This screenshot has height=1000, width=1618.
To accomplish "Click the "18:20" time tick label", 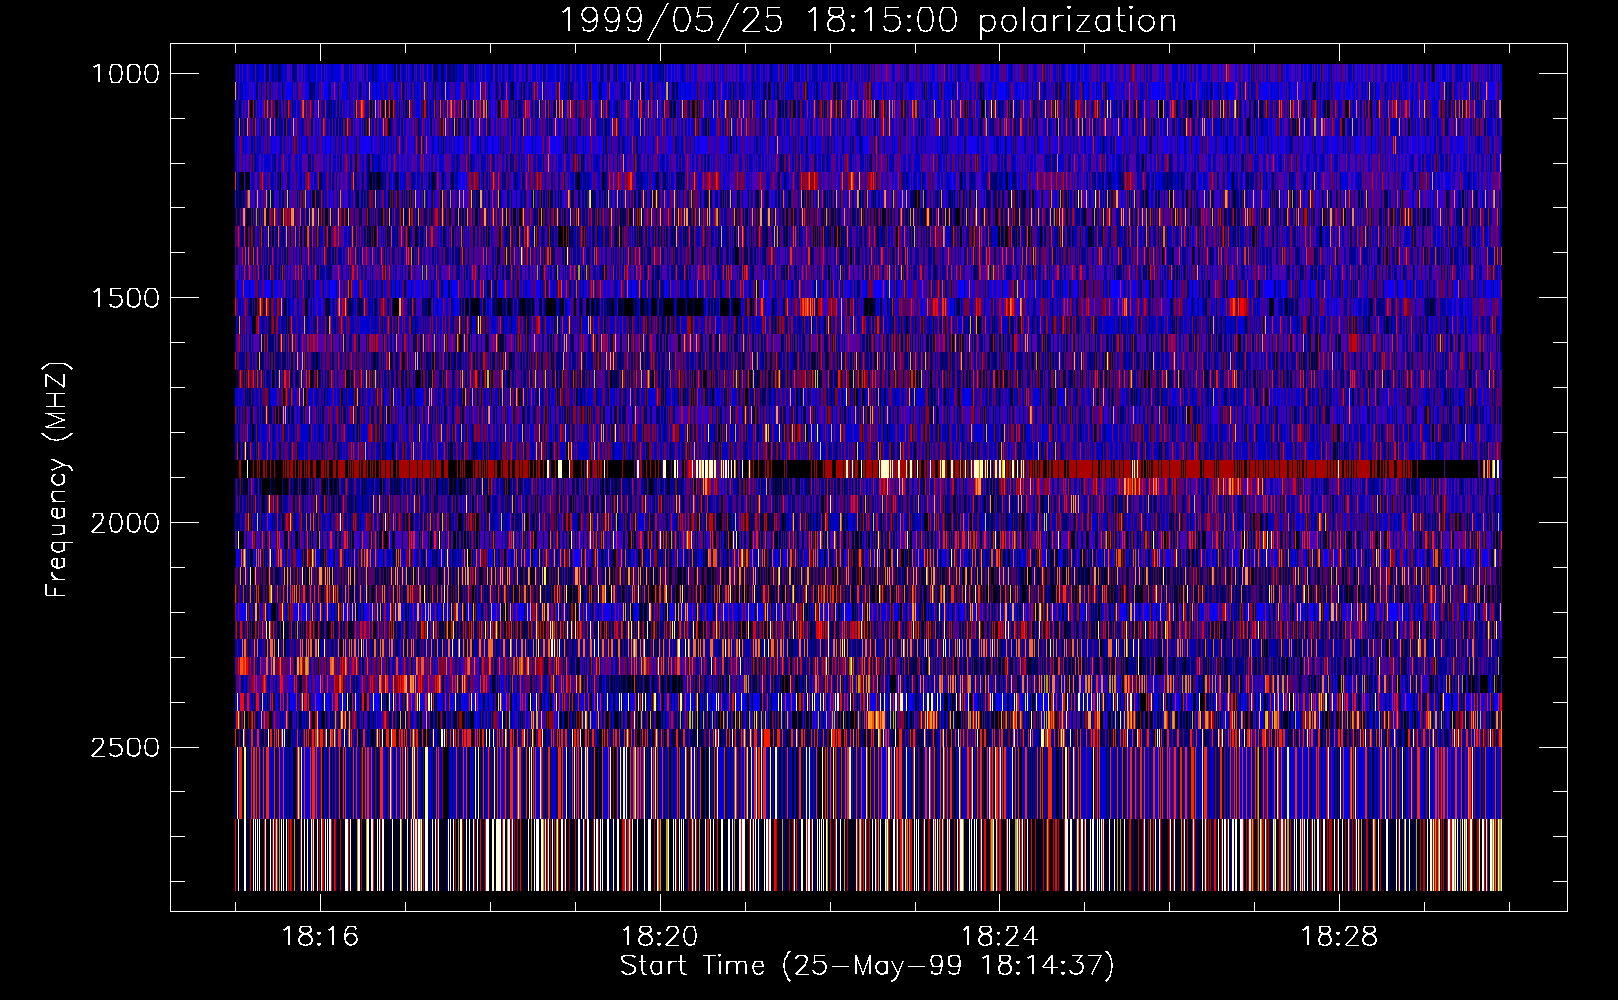I will click(x=659, y=937).
